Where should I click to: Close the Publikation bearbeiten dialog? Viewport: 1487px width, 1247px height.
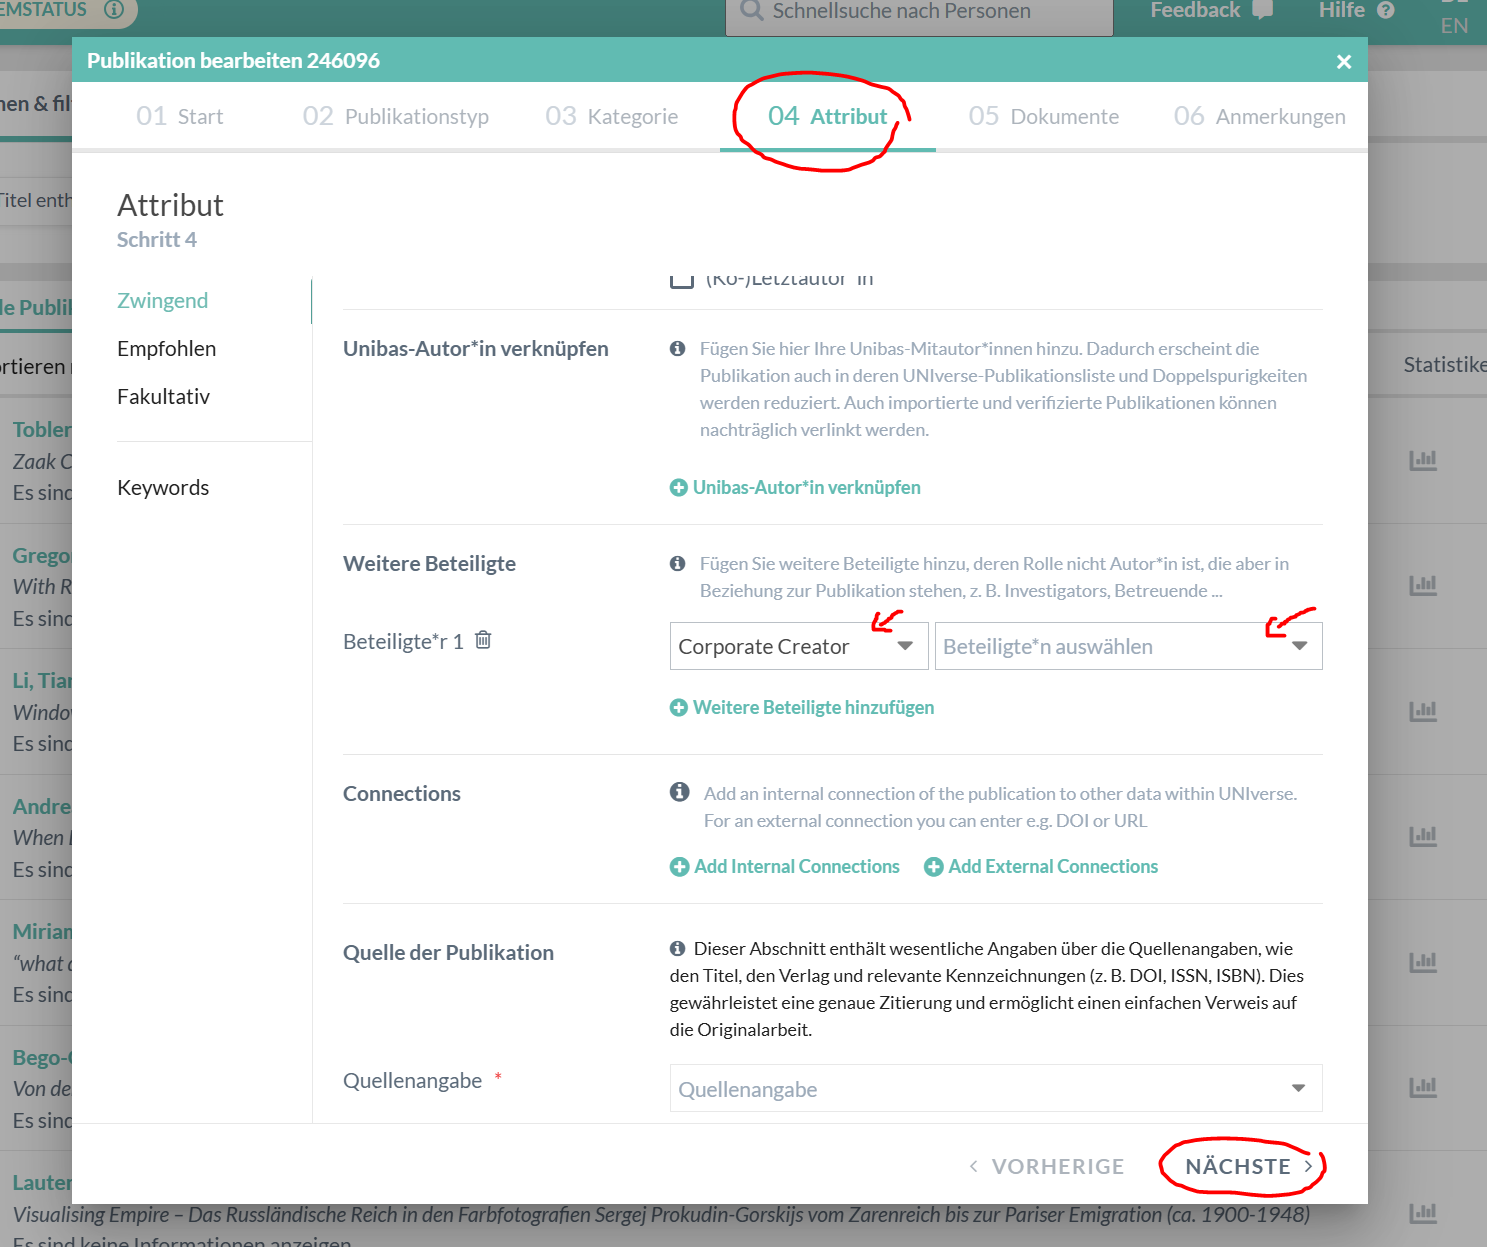(1343, 62)
